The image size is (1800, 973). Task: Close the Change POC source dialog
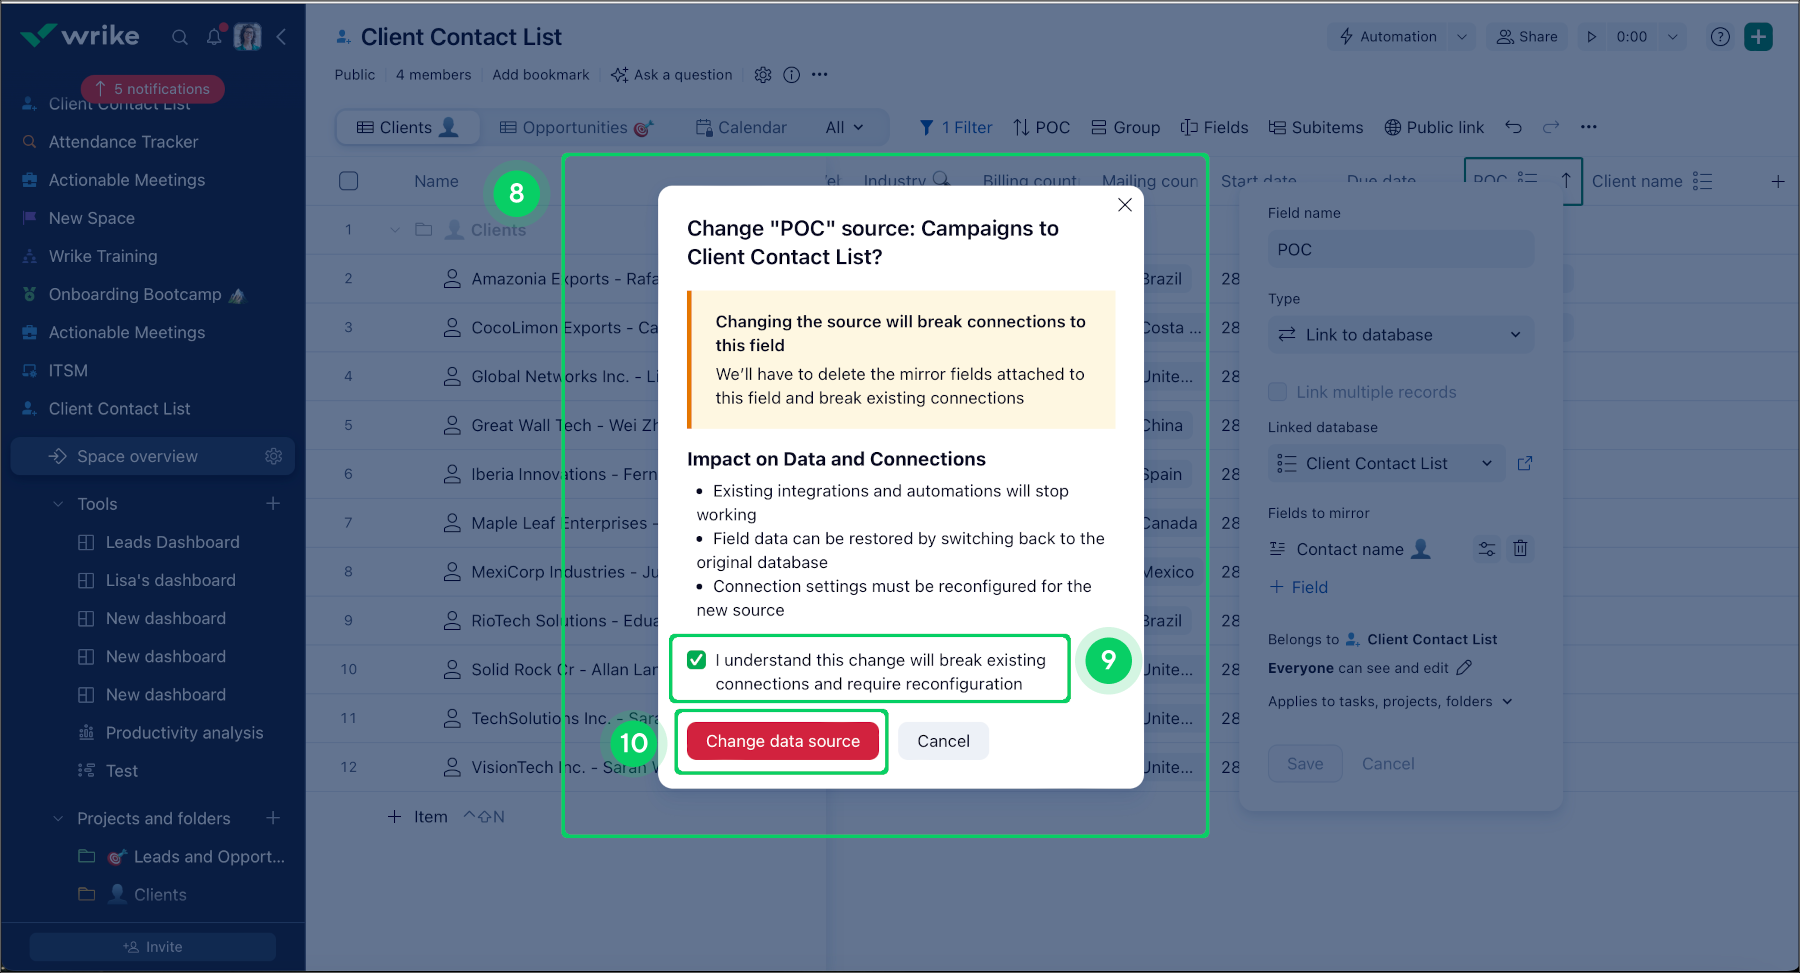[x=1125, y=204]
